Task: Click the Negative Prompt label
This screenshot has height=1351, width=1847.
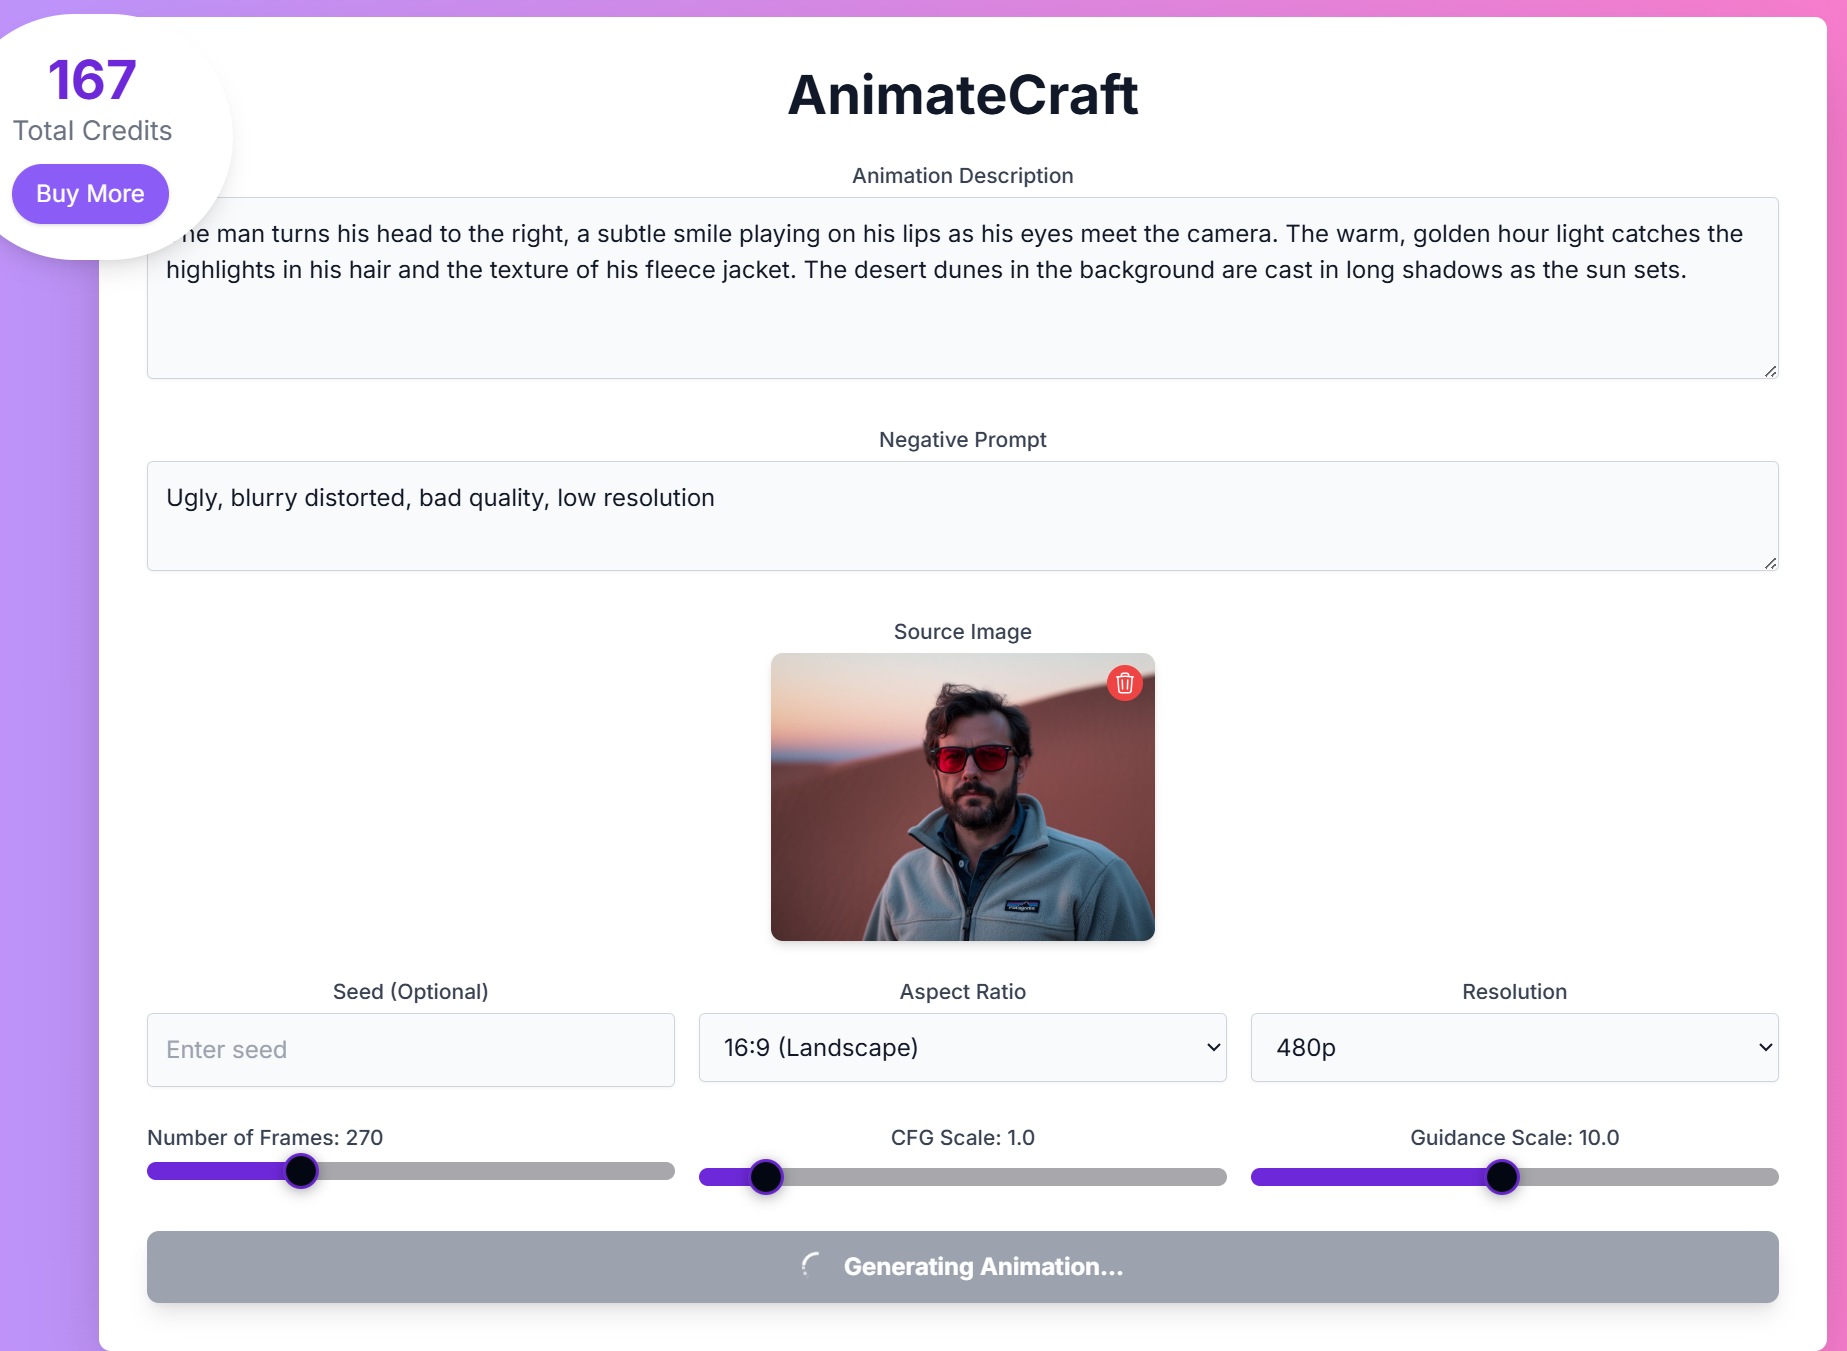Action: coord(962,440)
